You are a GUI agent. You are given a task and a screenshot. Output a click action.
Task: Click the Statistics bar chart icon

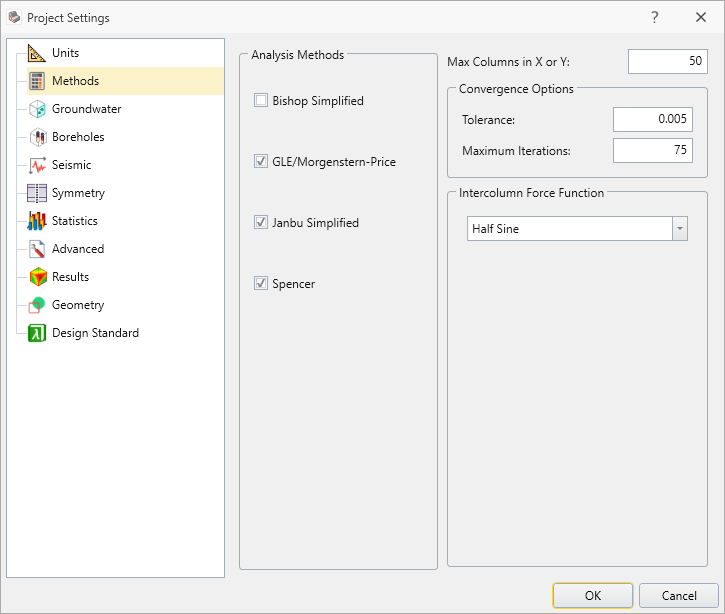pos(37,221)
